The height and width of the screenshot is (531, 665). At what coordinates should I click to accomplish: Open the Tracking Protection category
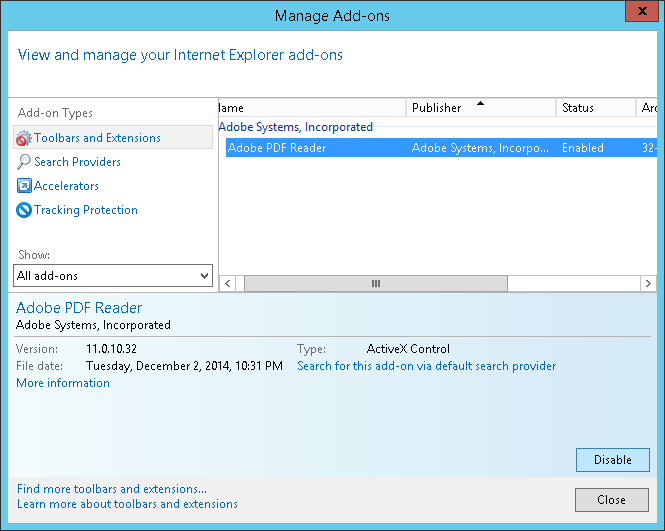click(x=86, y=210)
